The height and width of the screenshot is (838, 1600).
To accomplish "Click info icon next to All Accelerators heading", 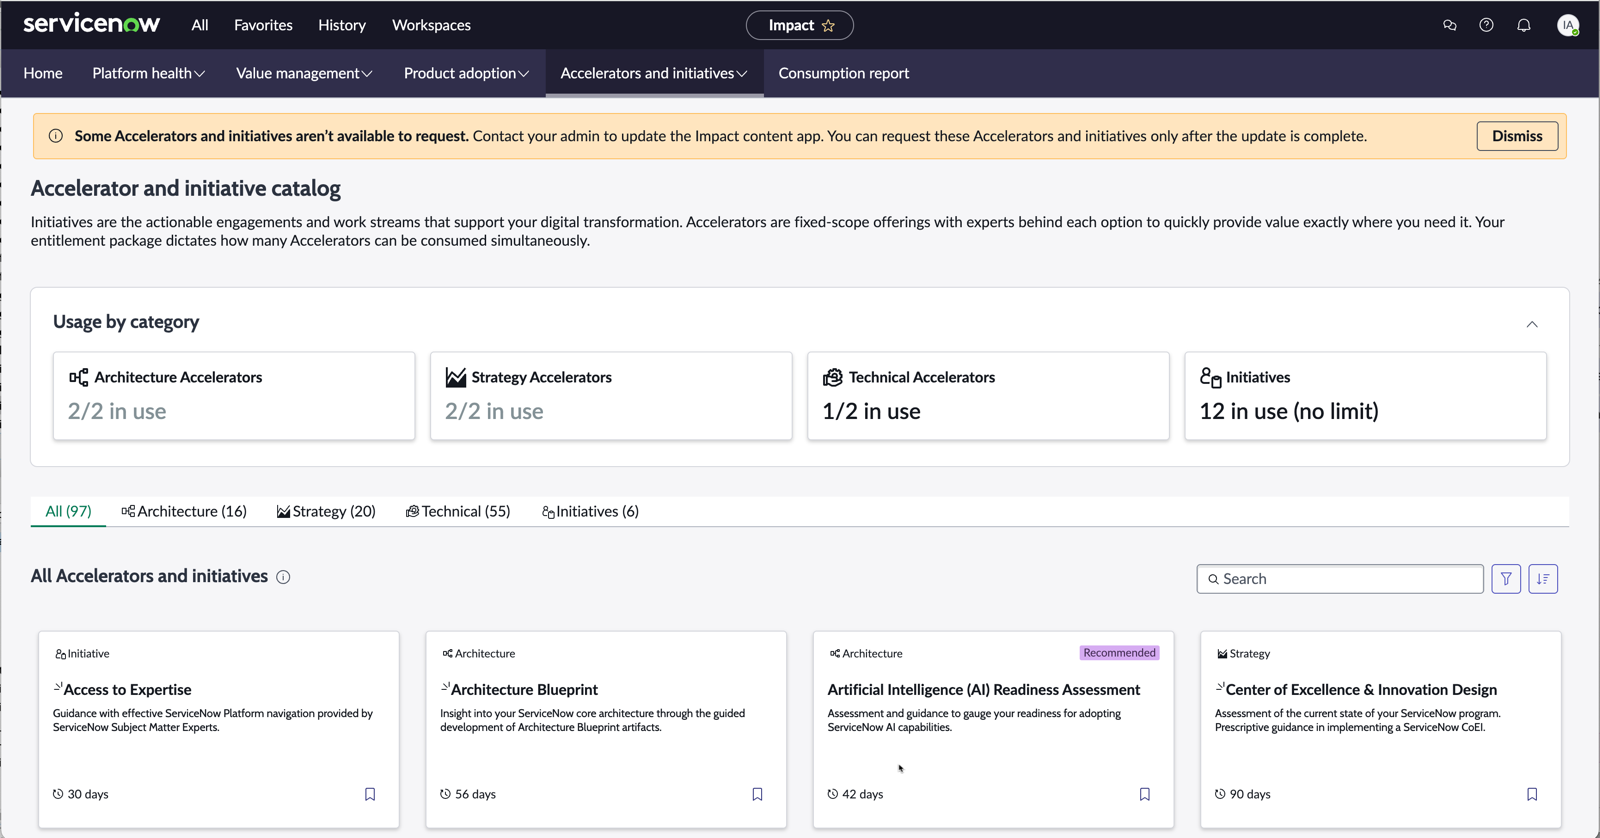I will [x=283, y=577].
